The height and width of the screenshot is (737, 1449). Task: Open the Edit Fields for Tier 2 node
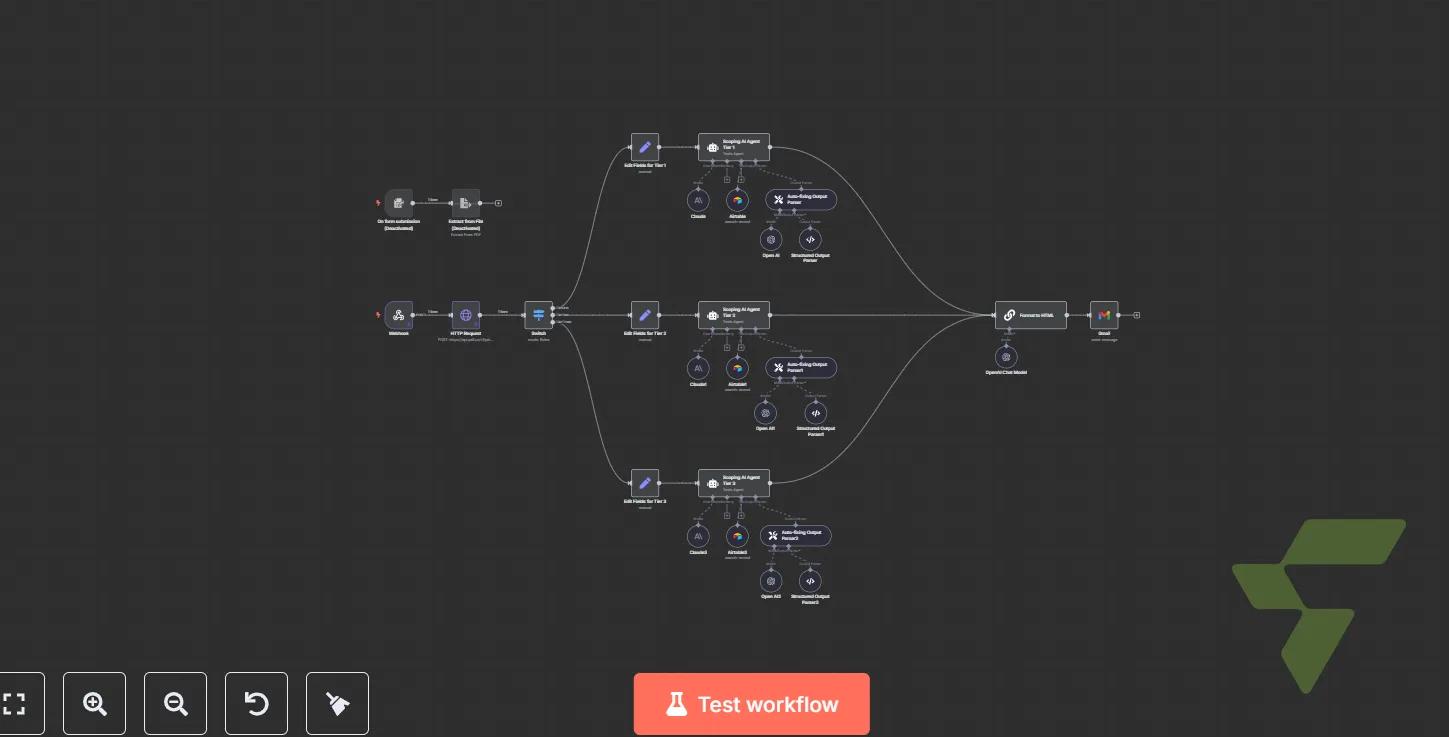click(x=645, y=315)
